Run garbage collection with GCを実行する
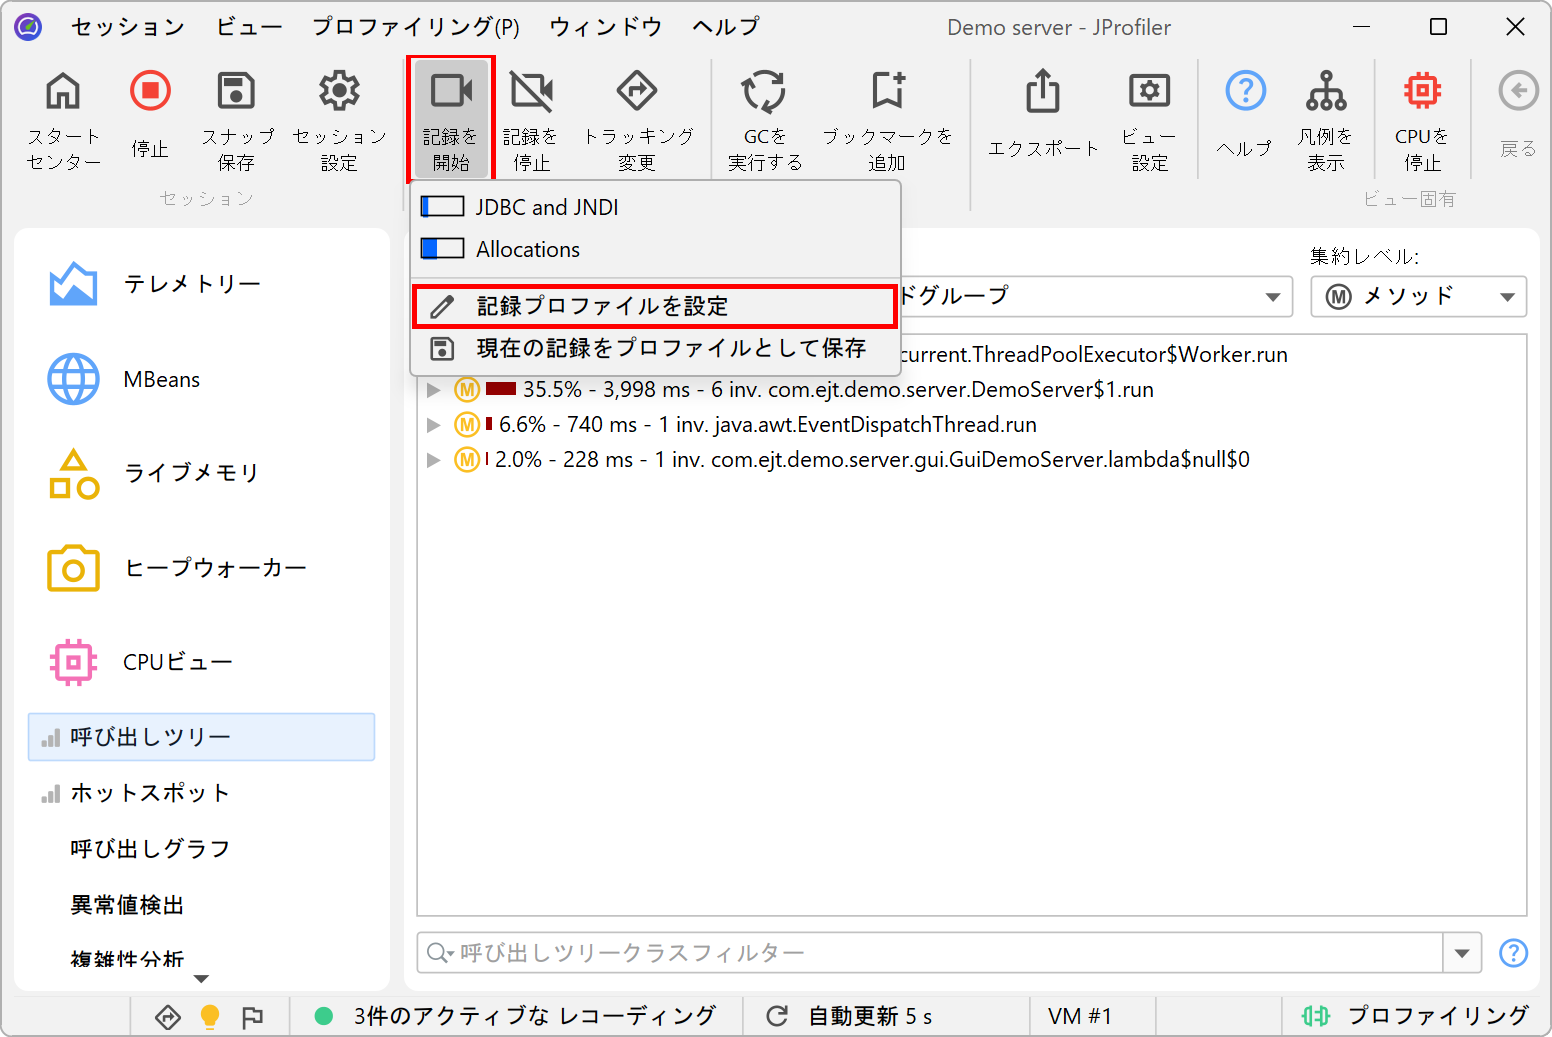 pos(764,92)
